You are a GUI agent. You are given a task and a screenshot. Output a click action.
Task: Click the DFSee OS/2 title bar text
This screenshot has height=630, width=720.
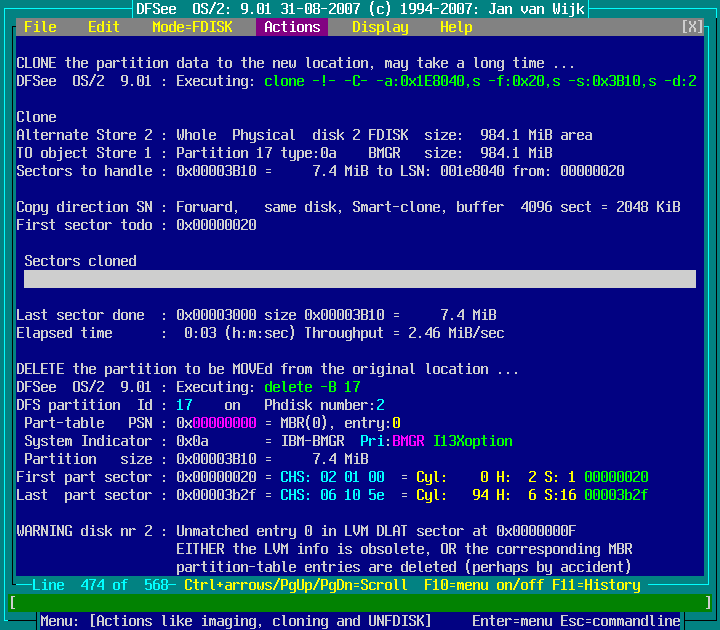click(360, 9)
